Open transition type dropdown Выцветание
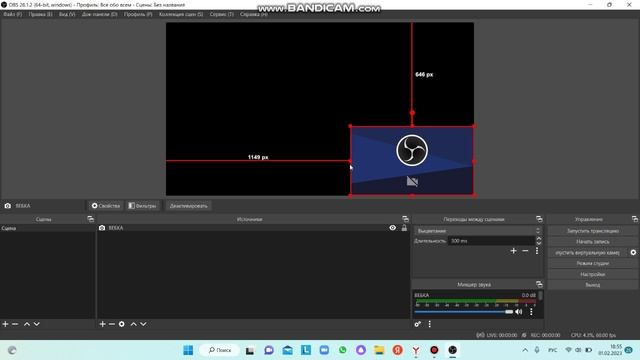This screenshot has width=640, height=360. (x=478, y=231)
